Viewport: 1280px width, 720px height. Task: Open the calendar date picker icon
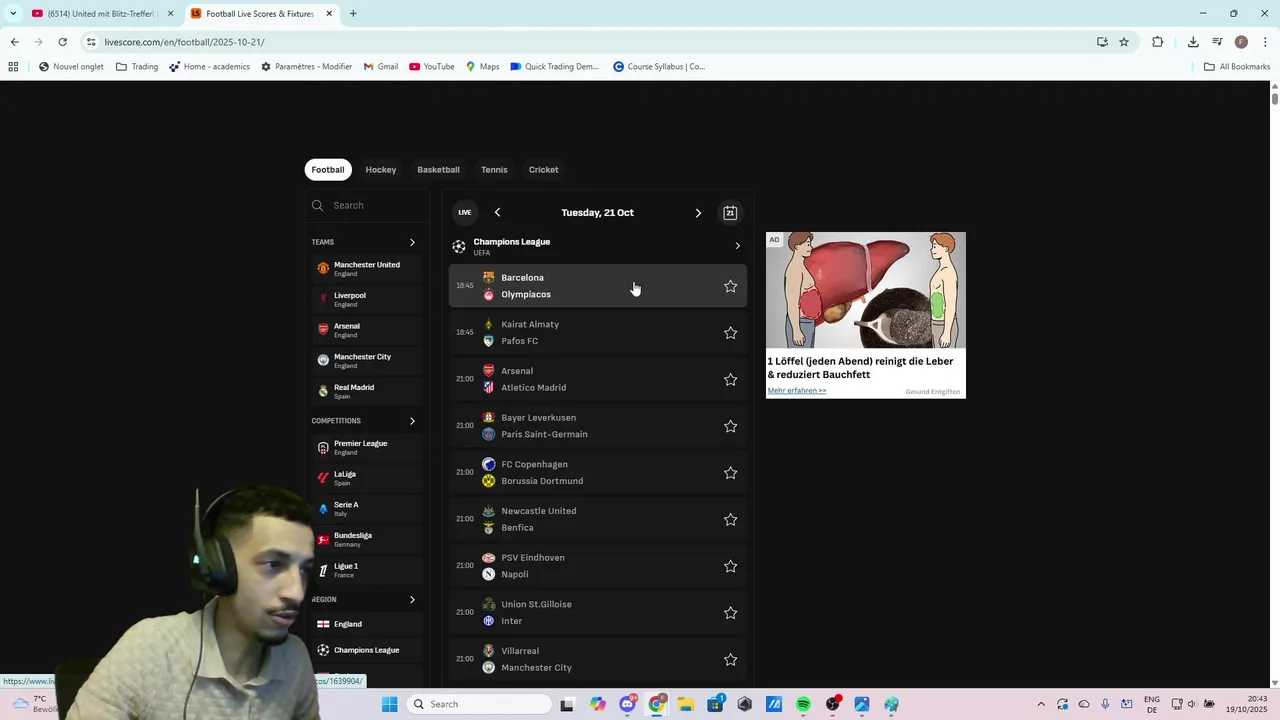click(730, 212)
